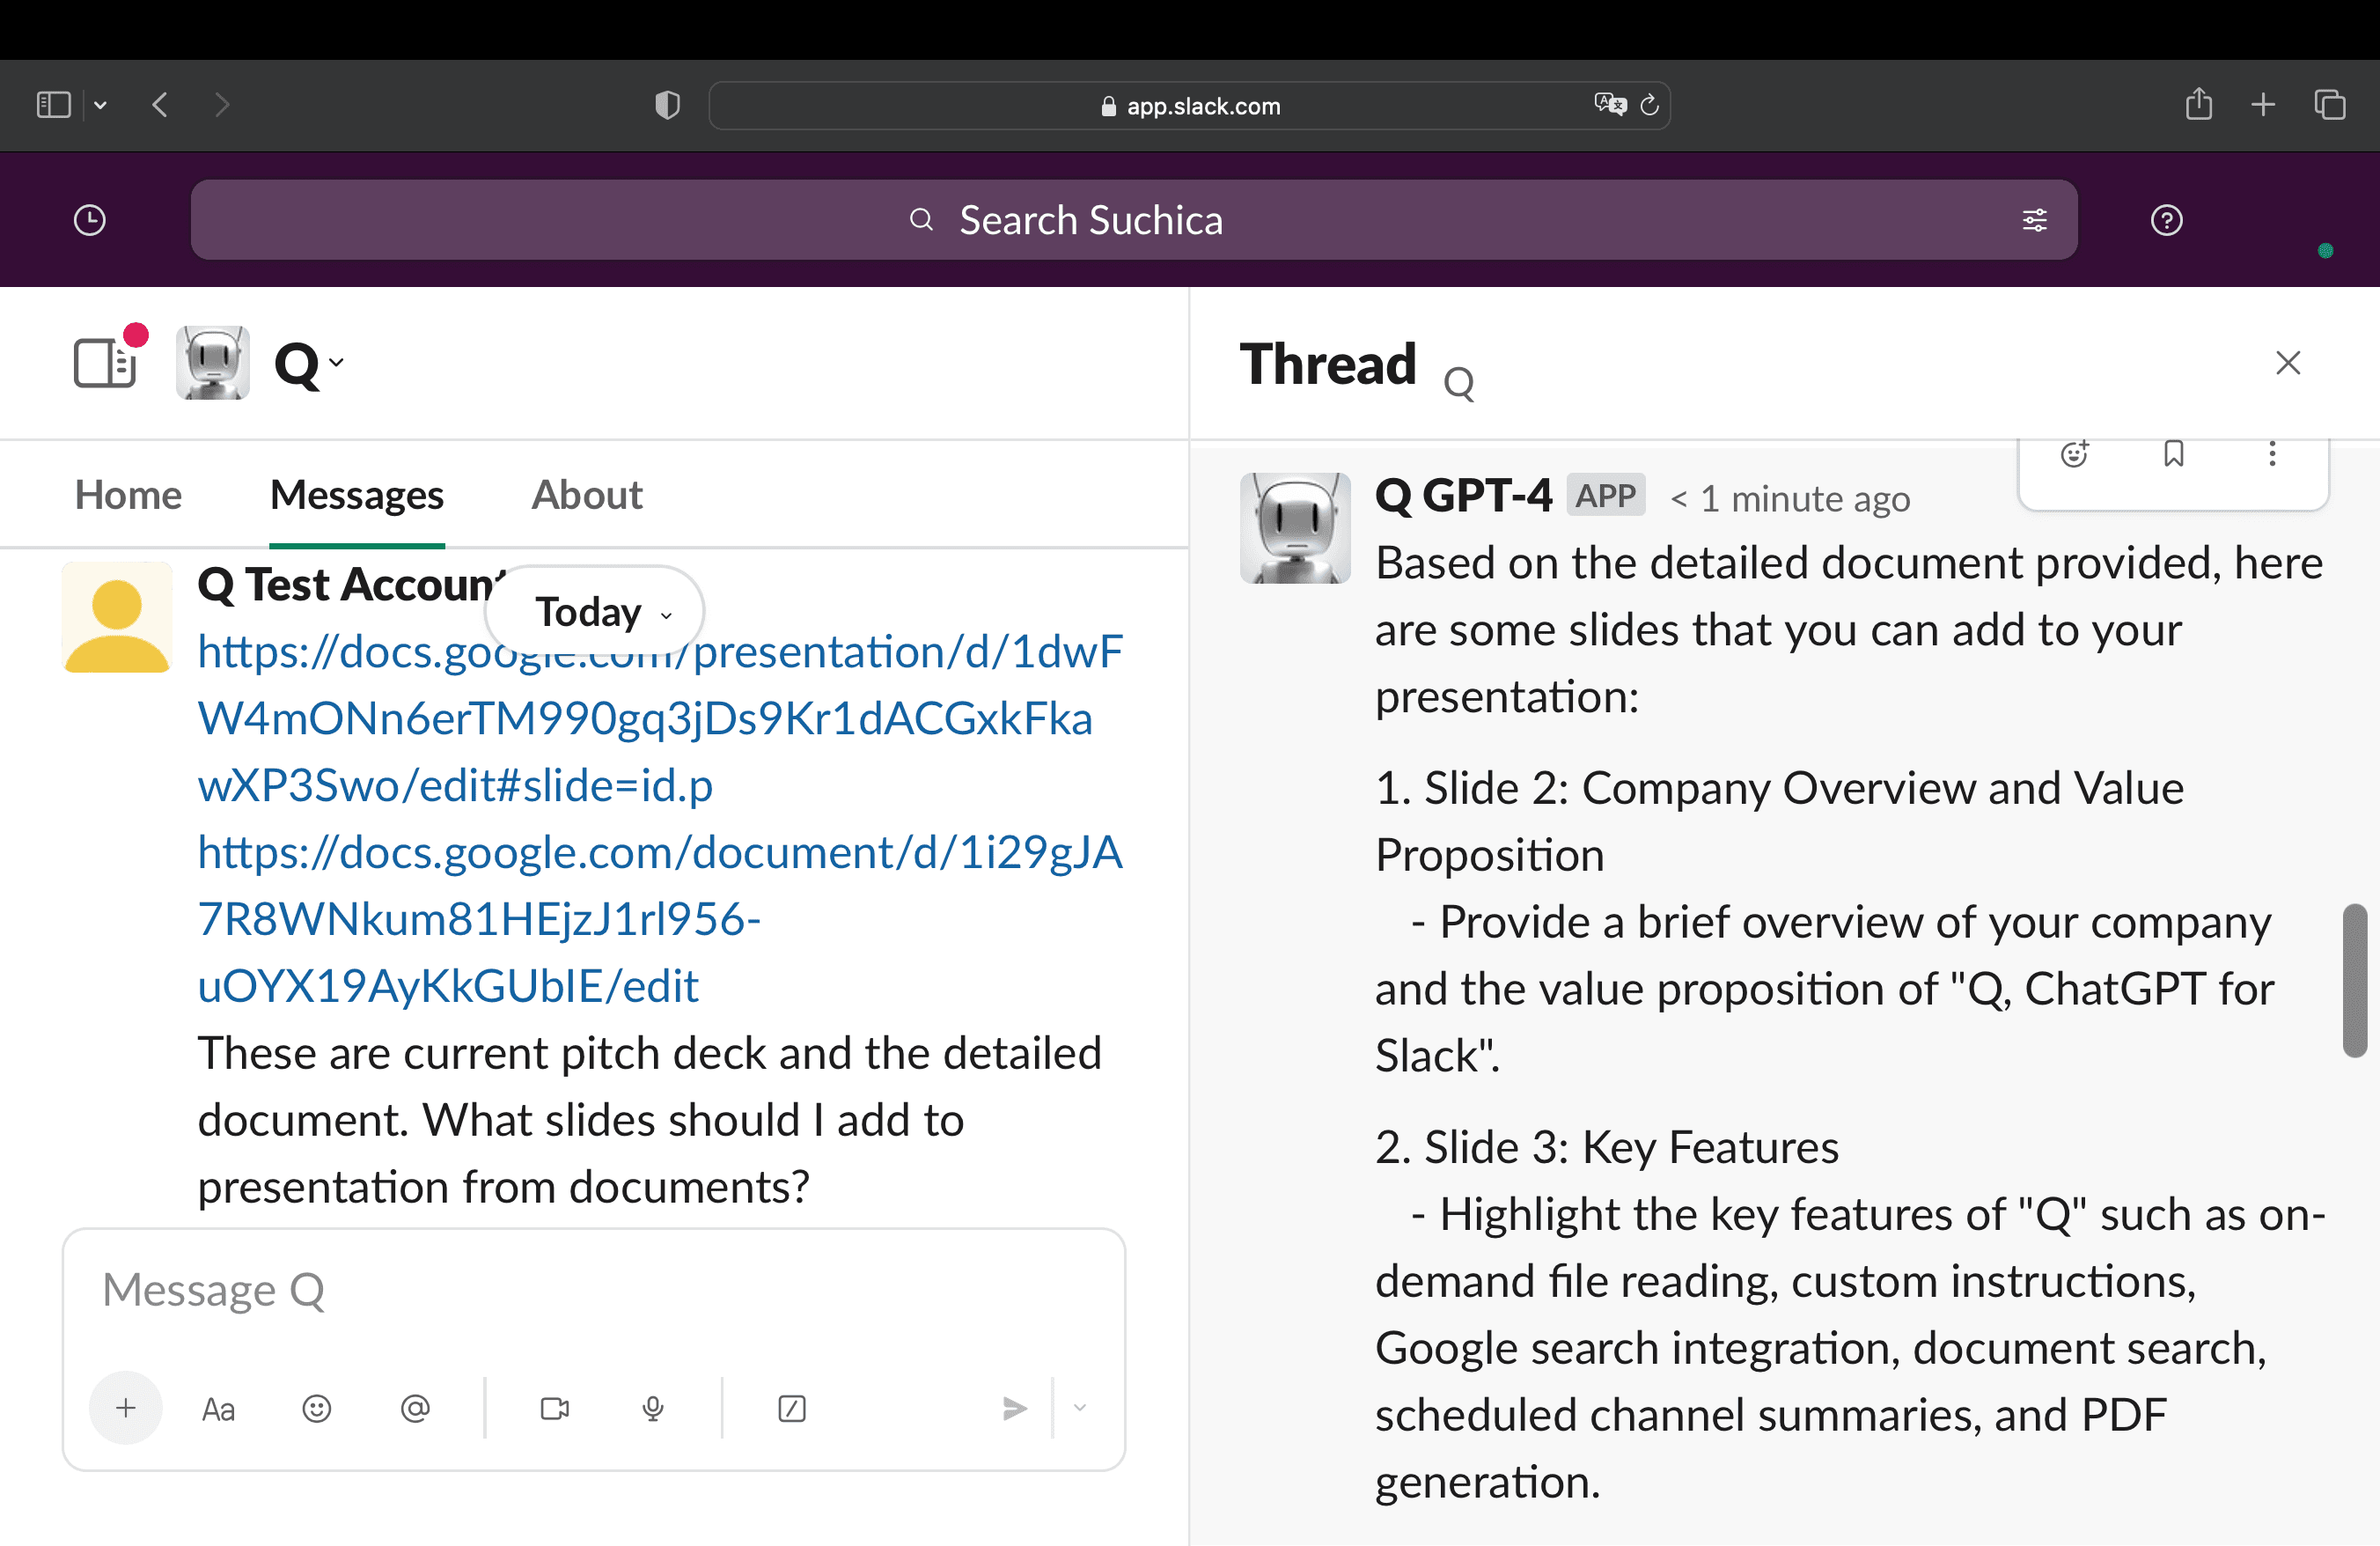Open the Google Slides presentation link
The width and height of the screenshot is (2380, 1546).
[660, 717]
